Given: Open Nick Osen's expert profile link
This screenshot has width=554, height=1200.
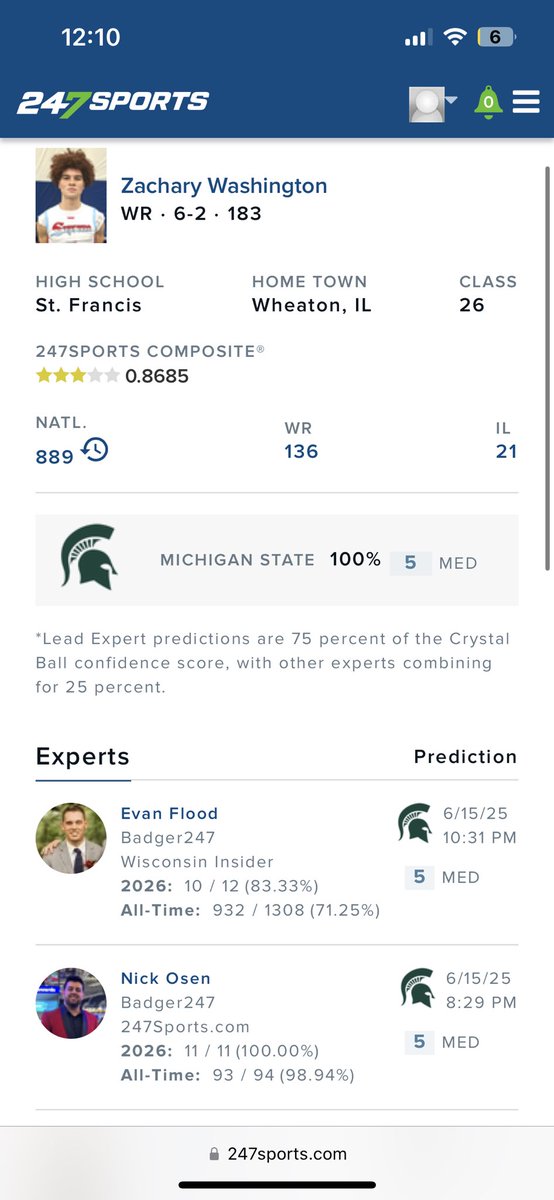Looking at the screenshot, I should pos(166,978).
